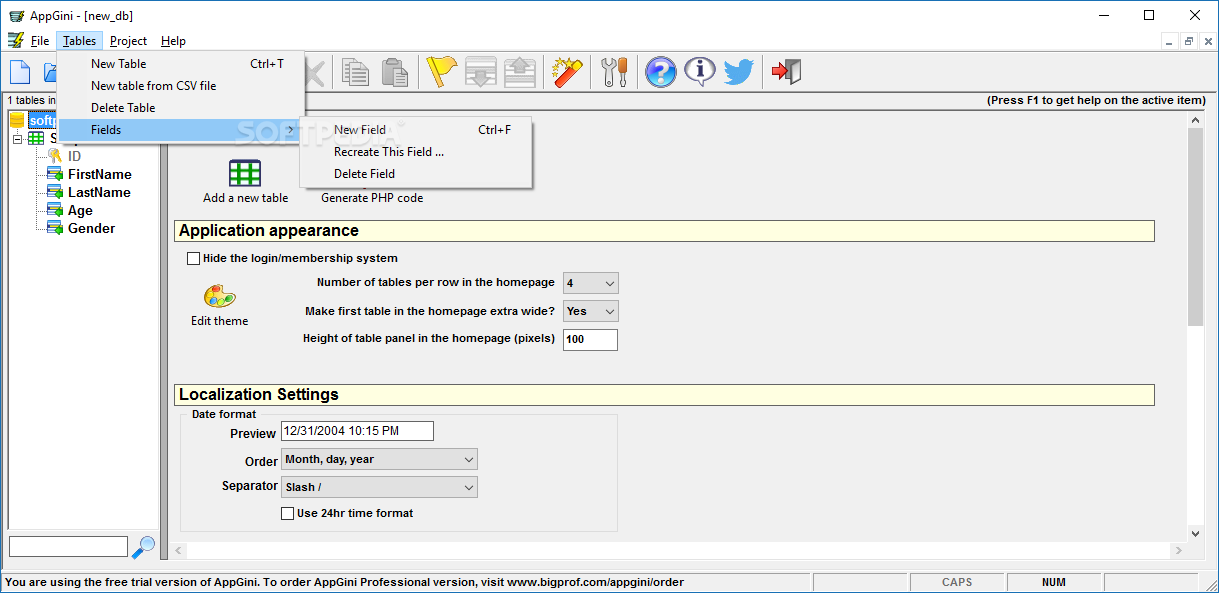Open Edit theme palette icon
Screen dimensions: 1219x593
click(219, 296)
